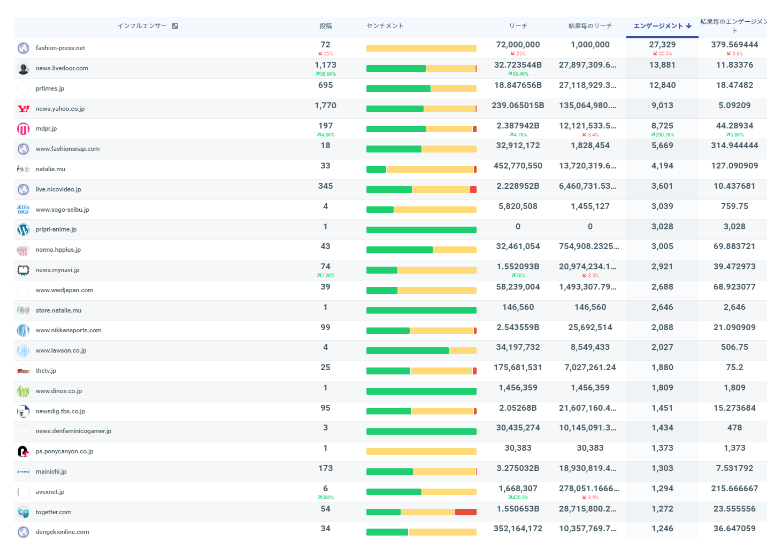Click the store.natalie.mu site icon
783x555 pixels.
tap(23, 310)
